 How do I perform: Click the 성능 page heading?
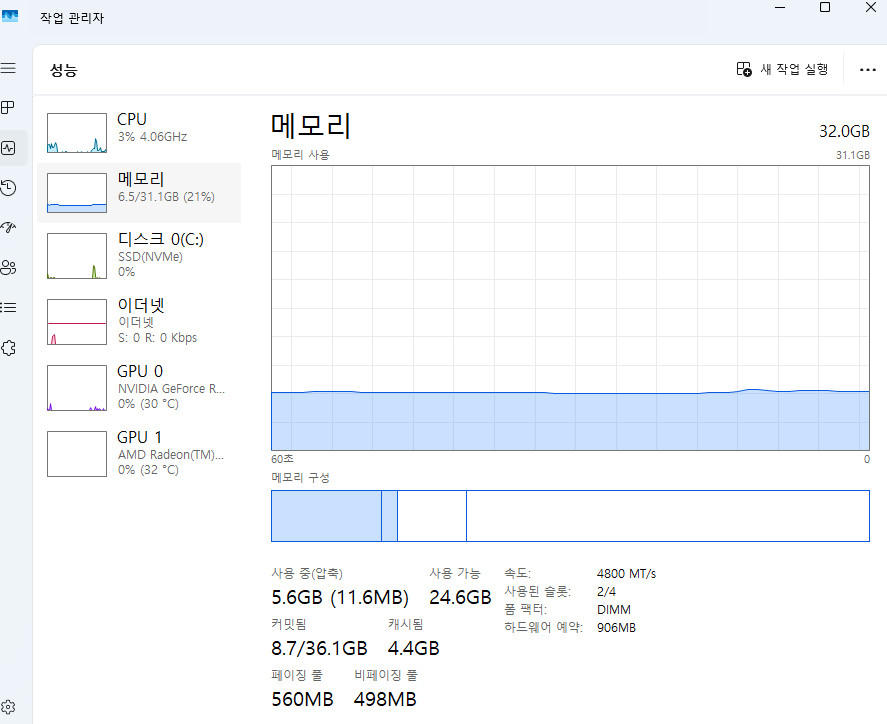coord(63,70)
